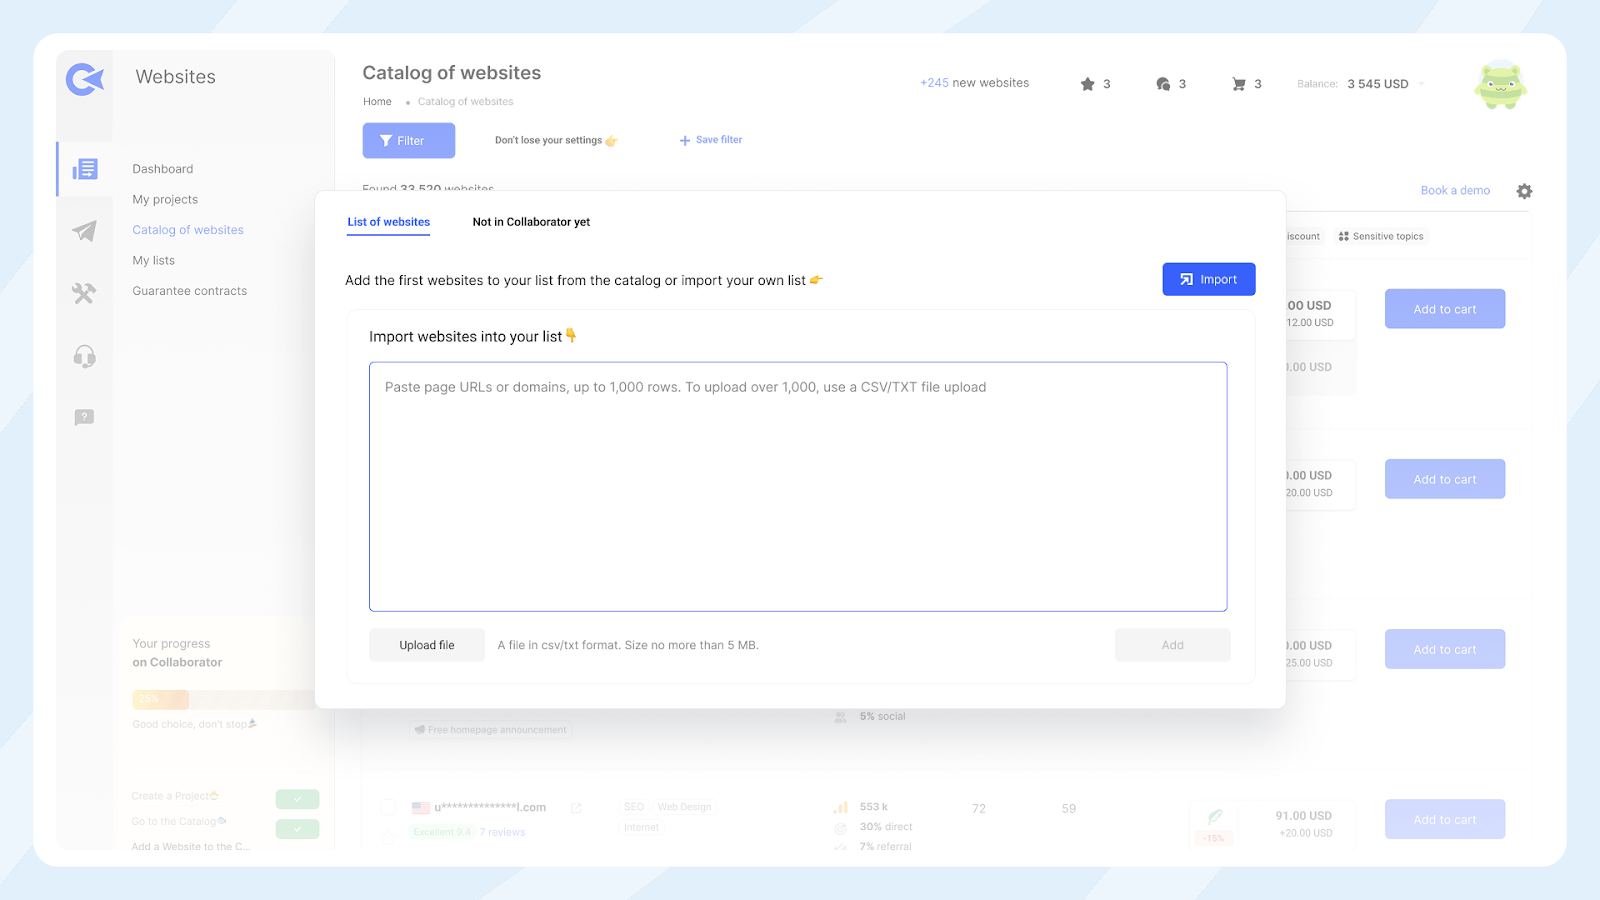Open table settings with the gear icon
Viewport: 1600px width, 900px height.
[1524, 191]
